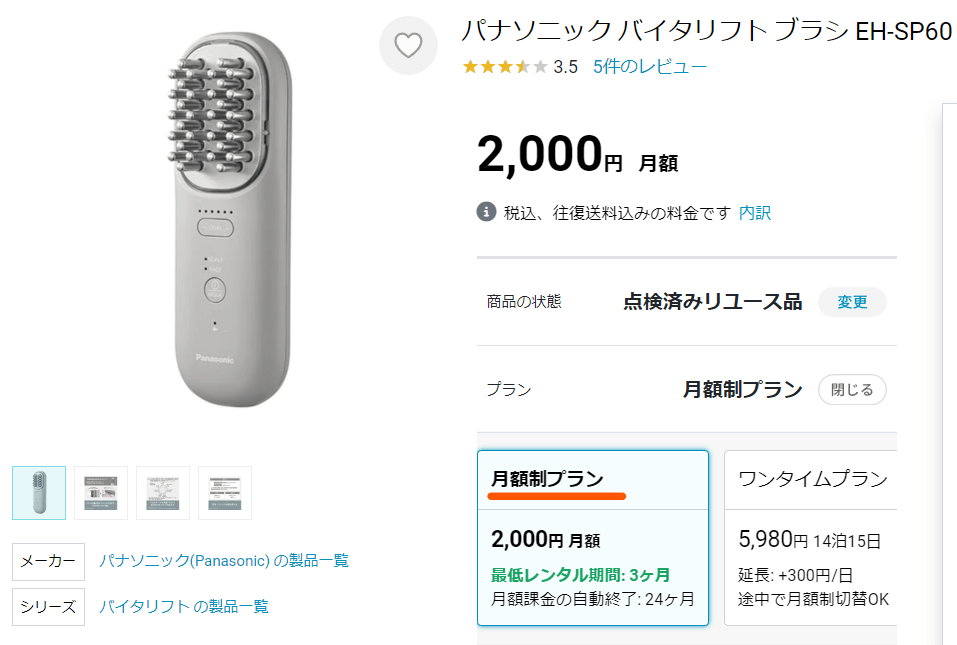Open バイタリフト の製品一覧 series link
Viewport: 957px width, 645px height.
point(184,606)
